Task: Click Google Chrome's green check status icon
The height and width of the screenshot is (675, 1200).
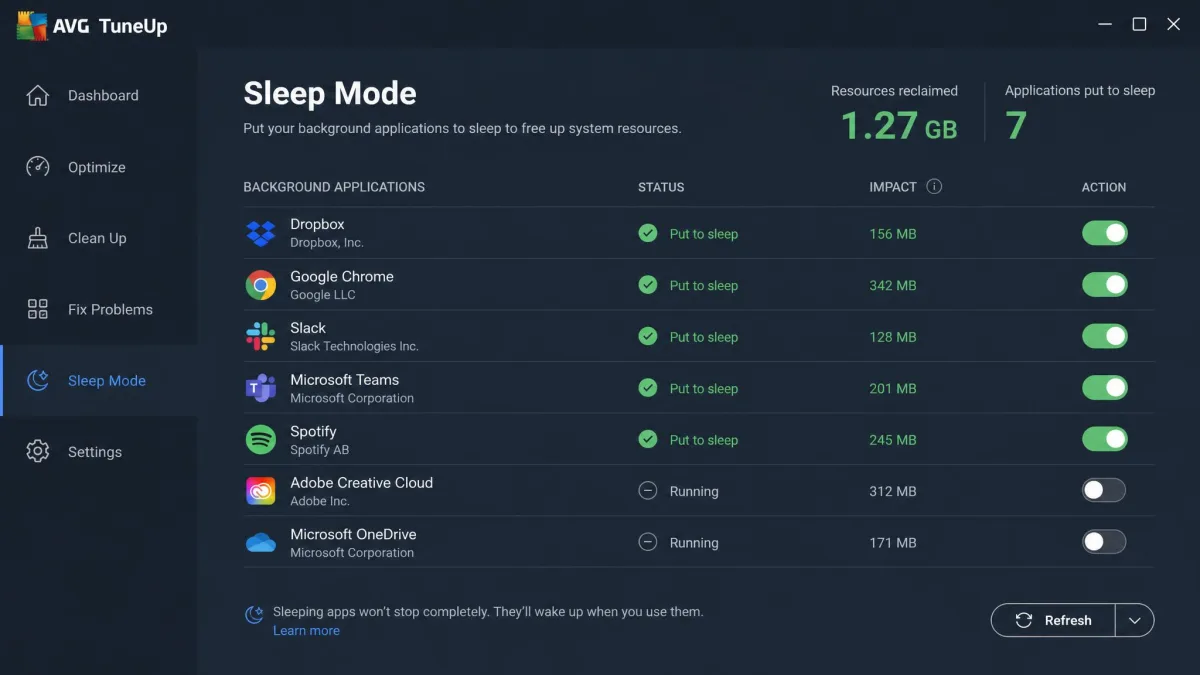Action: tap(648, 285)
